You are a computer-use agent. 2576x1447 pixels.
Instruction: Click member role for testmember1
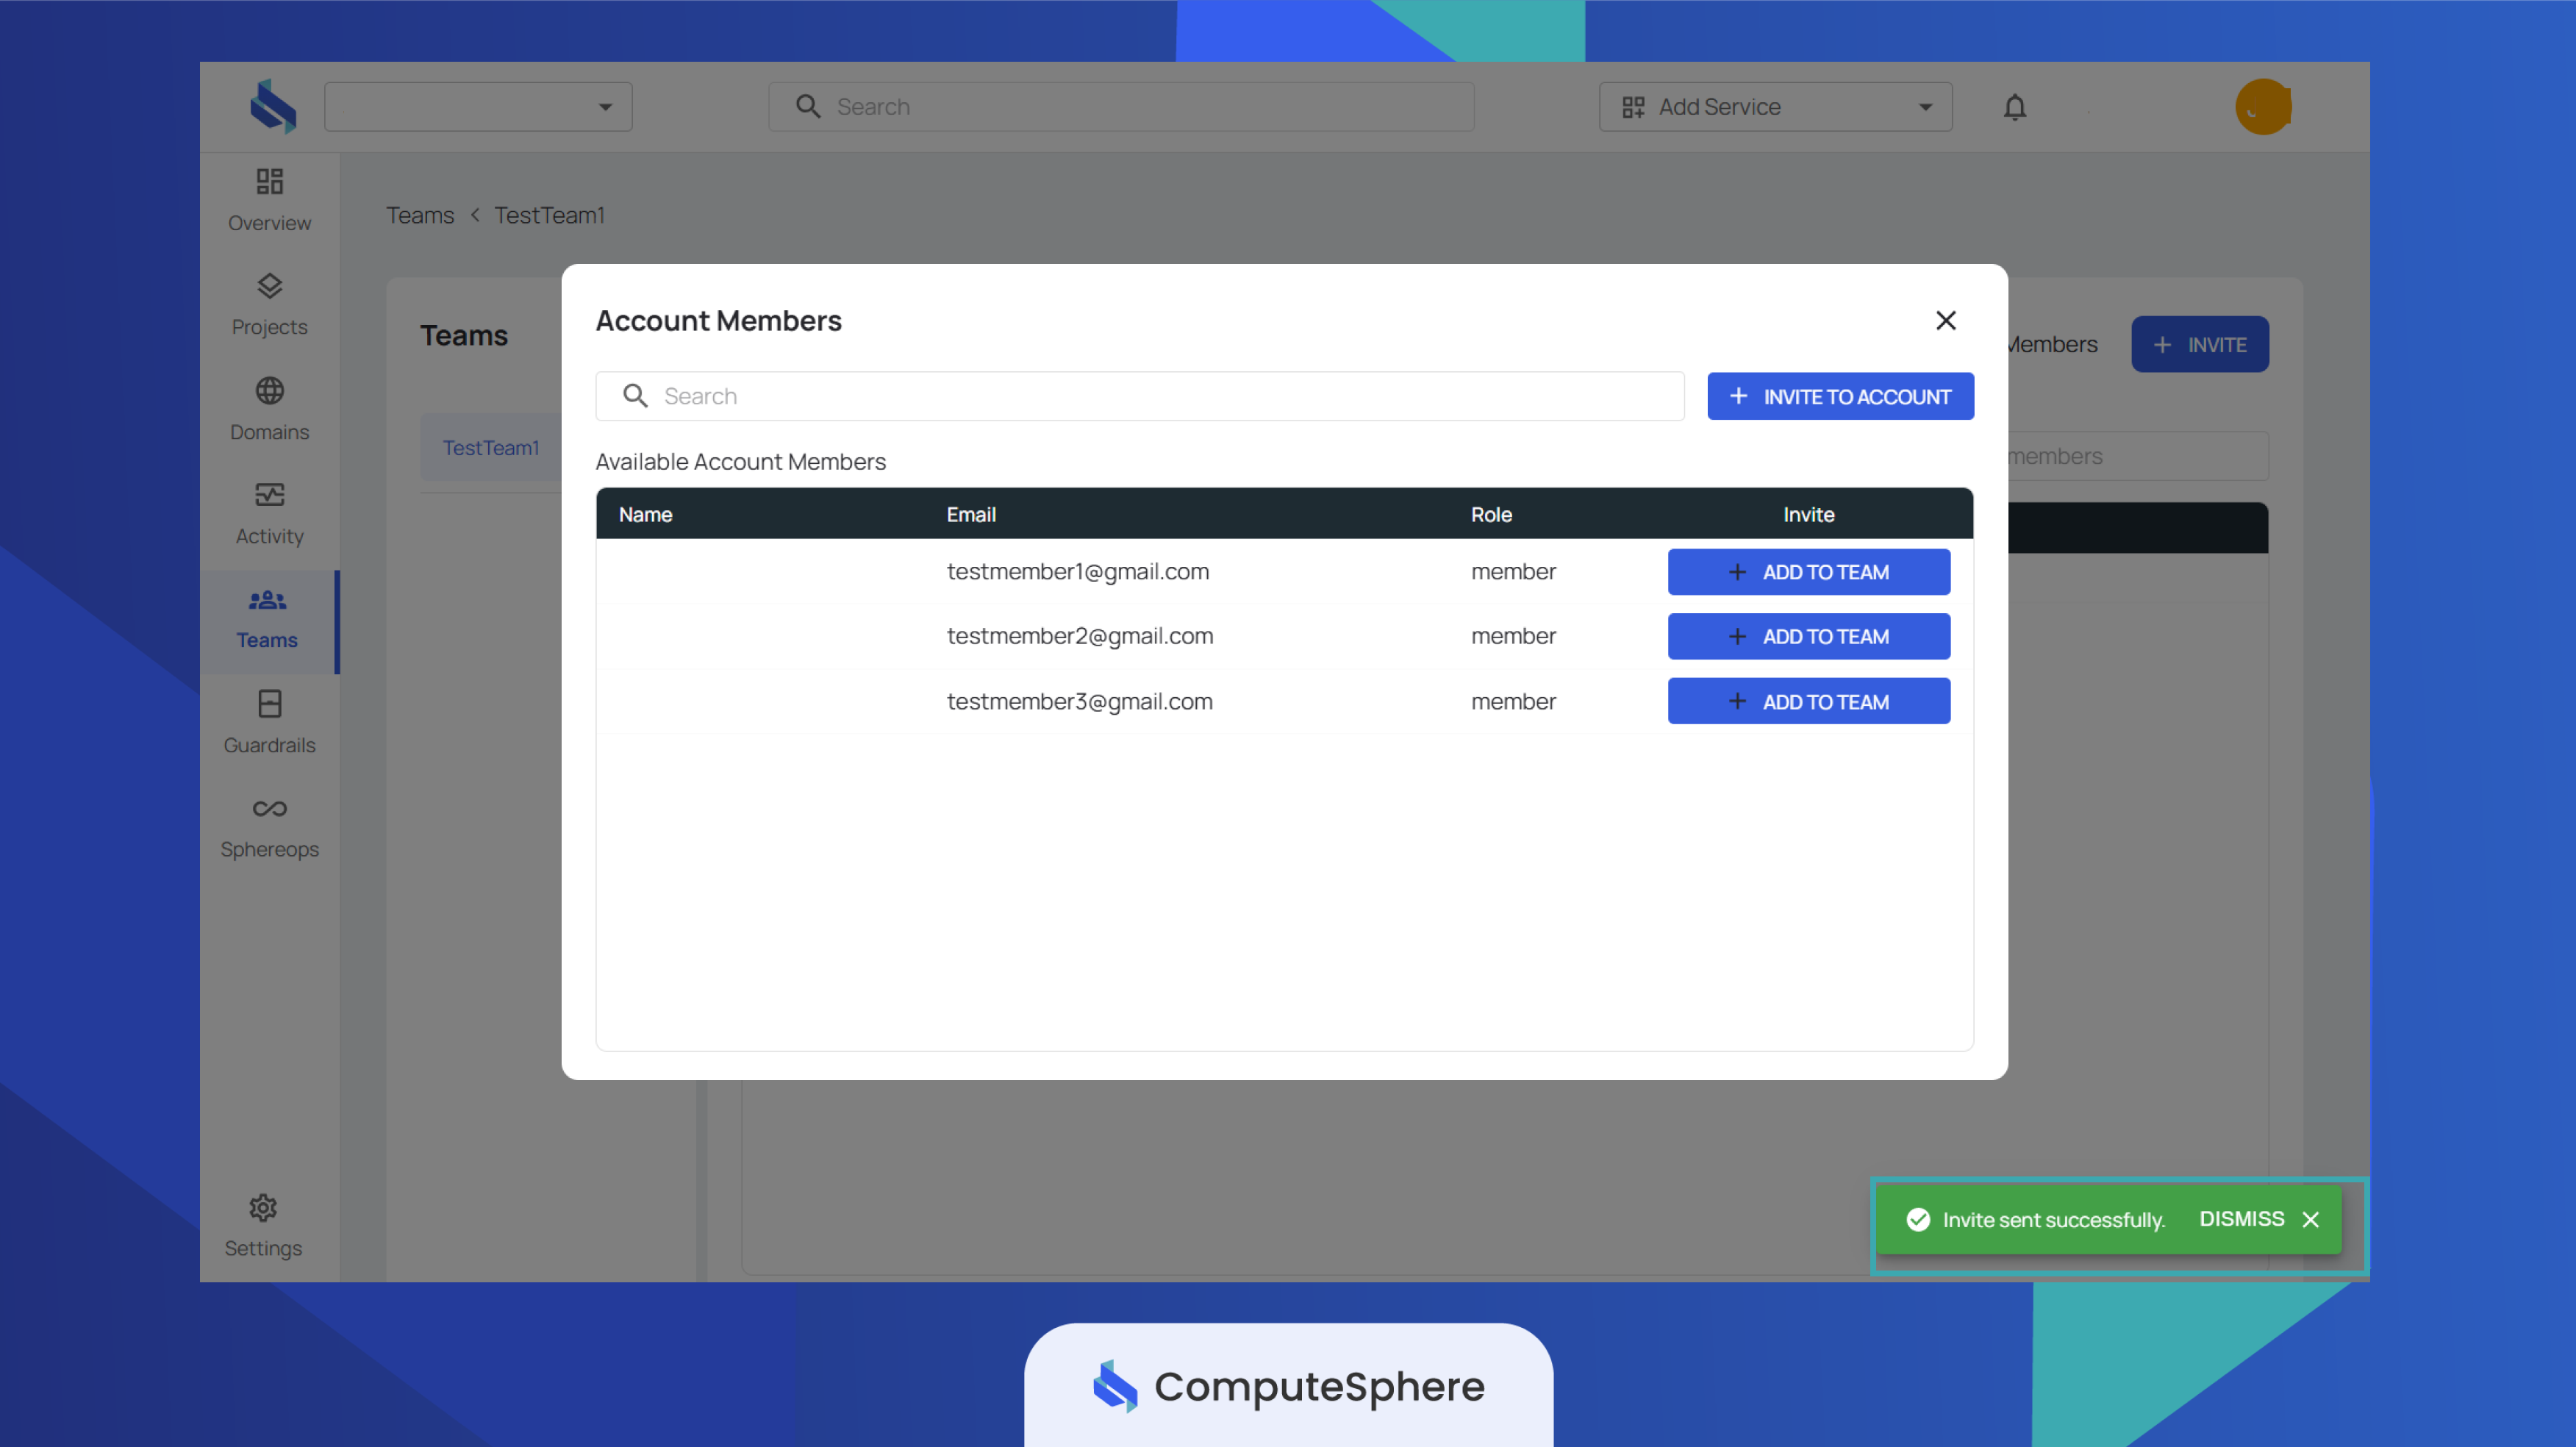[1513, 572]
